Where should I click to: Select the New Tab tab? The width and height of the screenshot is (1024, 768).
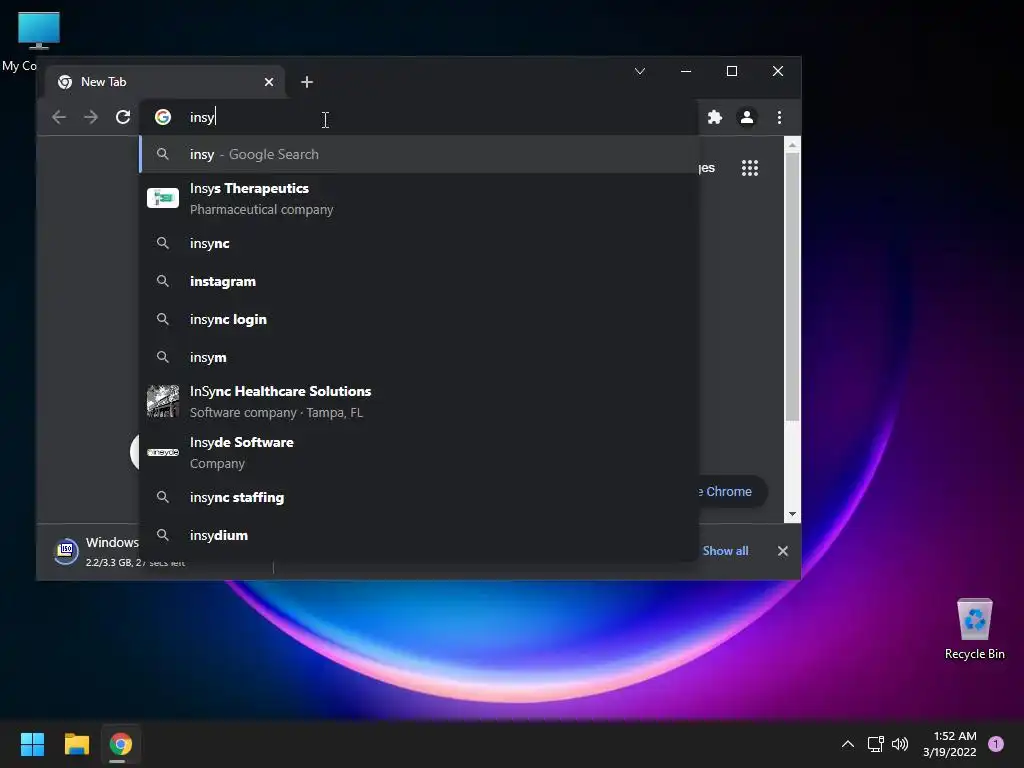pos(166,82)
